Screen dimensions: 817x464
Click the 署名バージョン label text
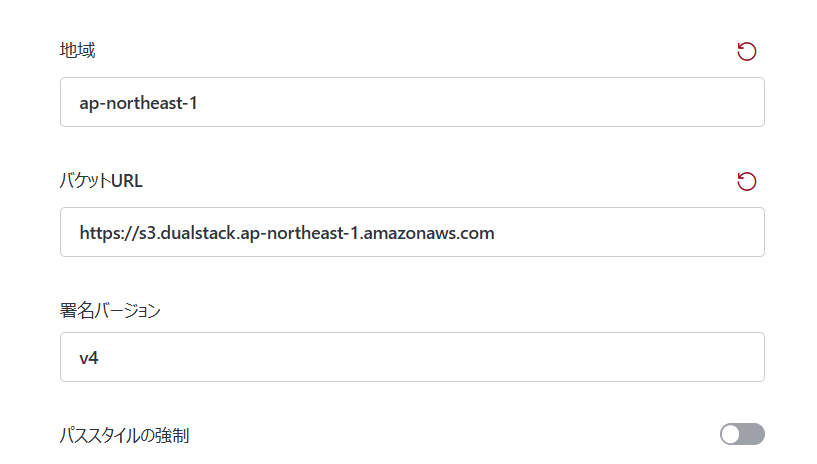(110, 310)
